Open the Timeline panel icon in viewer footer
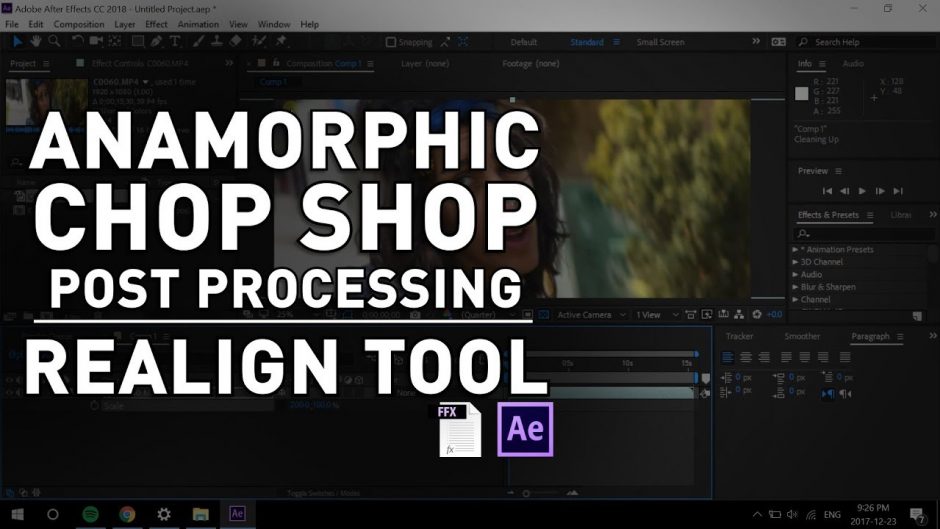 [724, 314]
